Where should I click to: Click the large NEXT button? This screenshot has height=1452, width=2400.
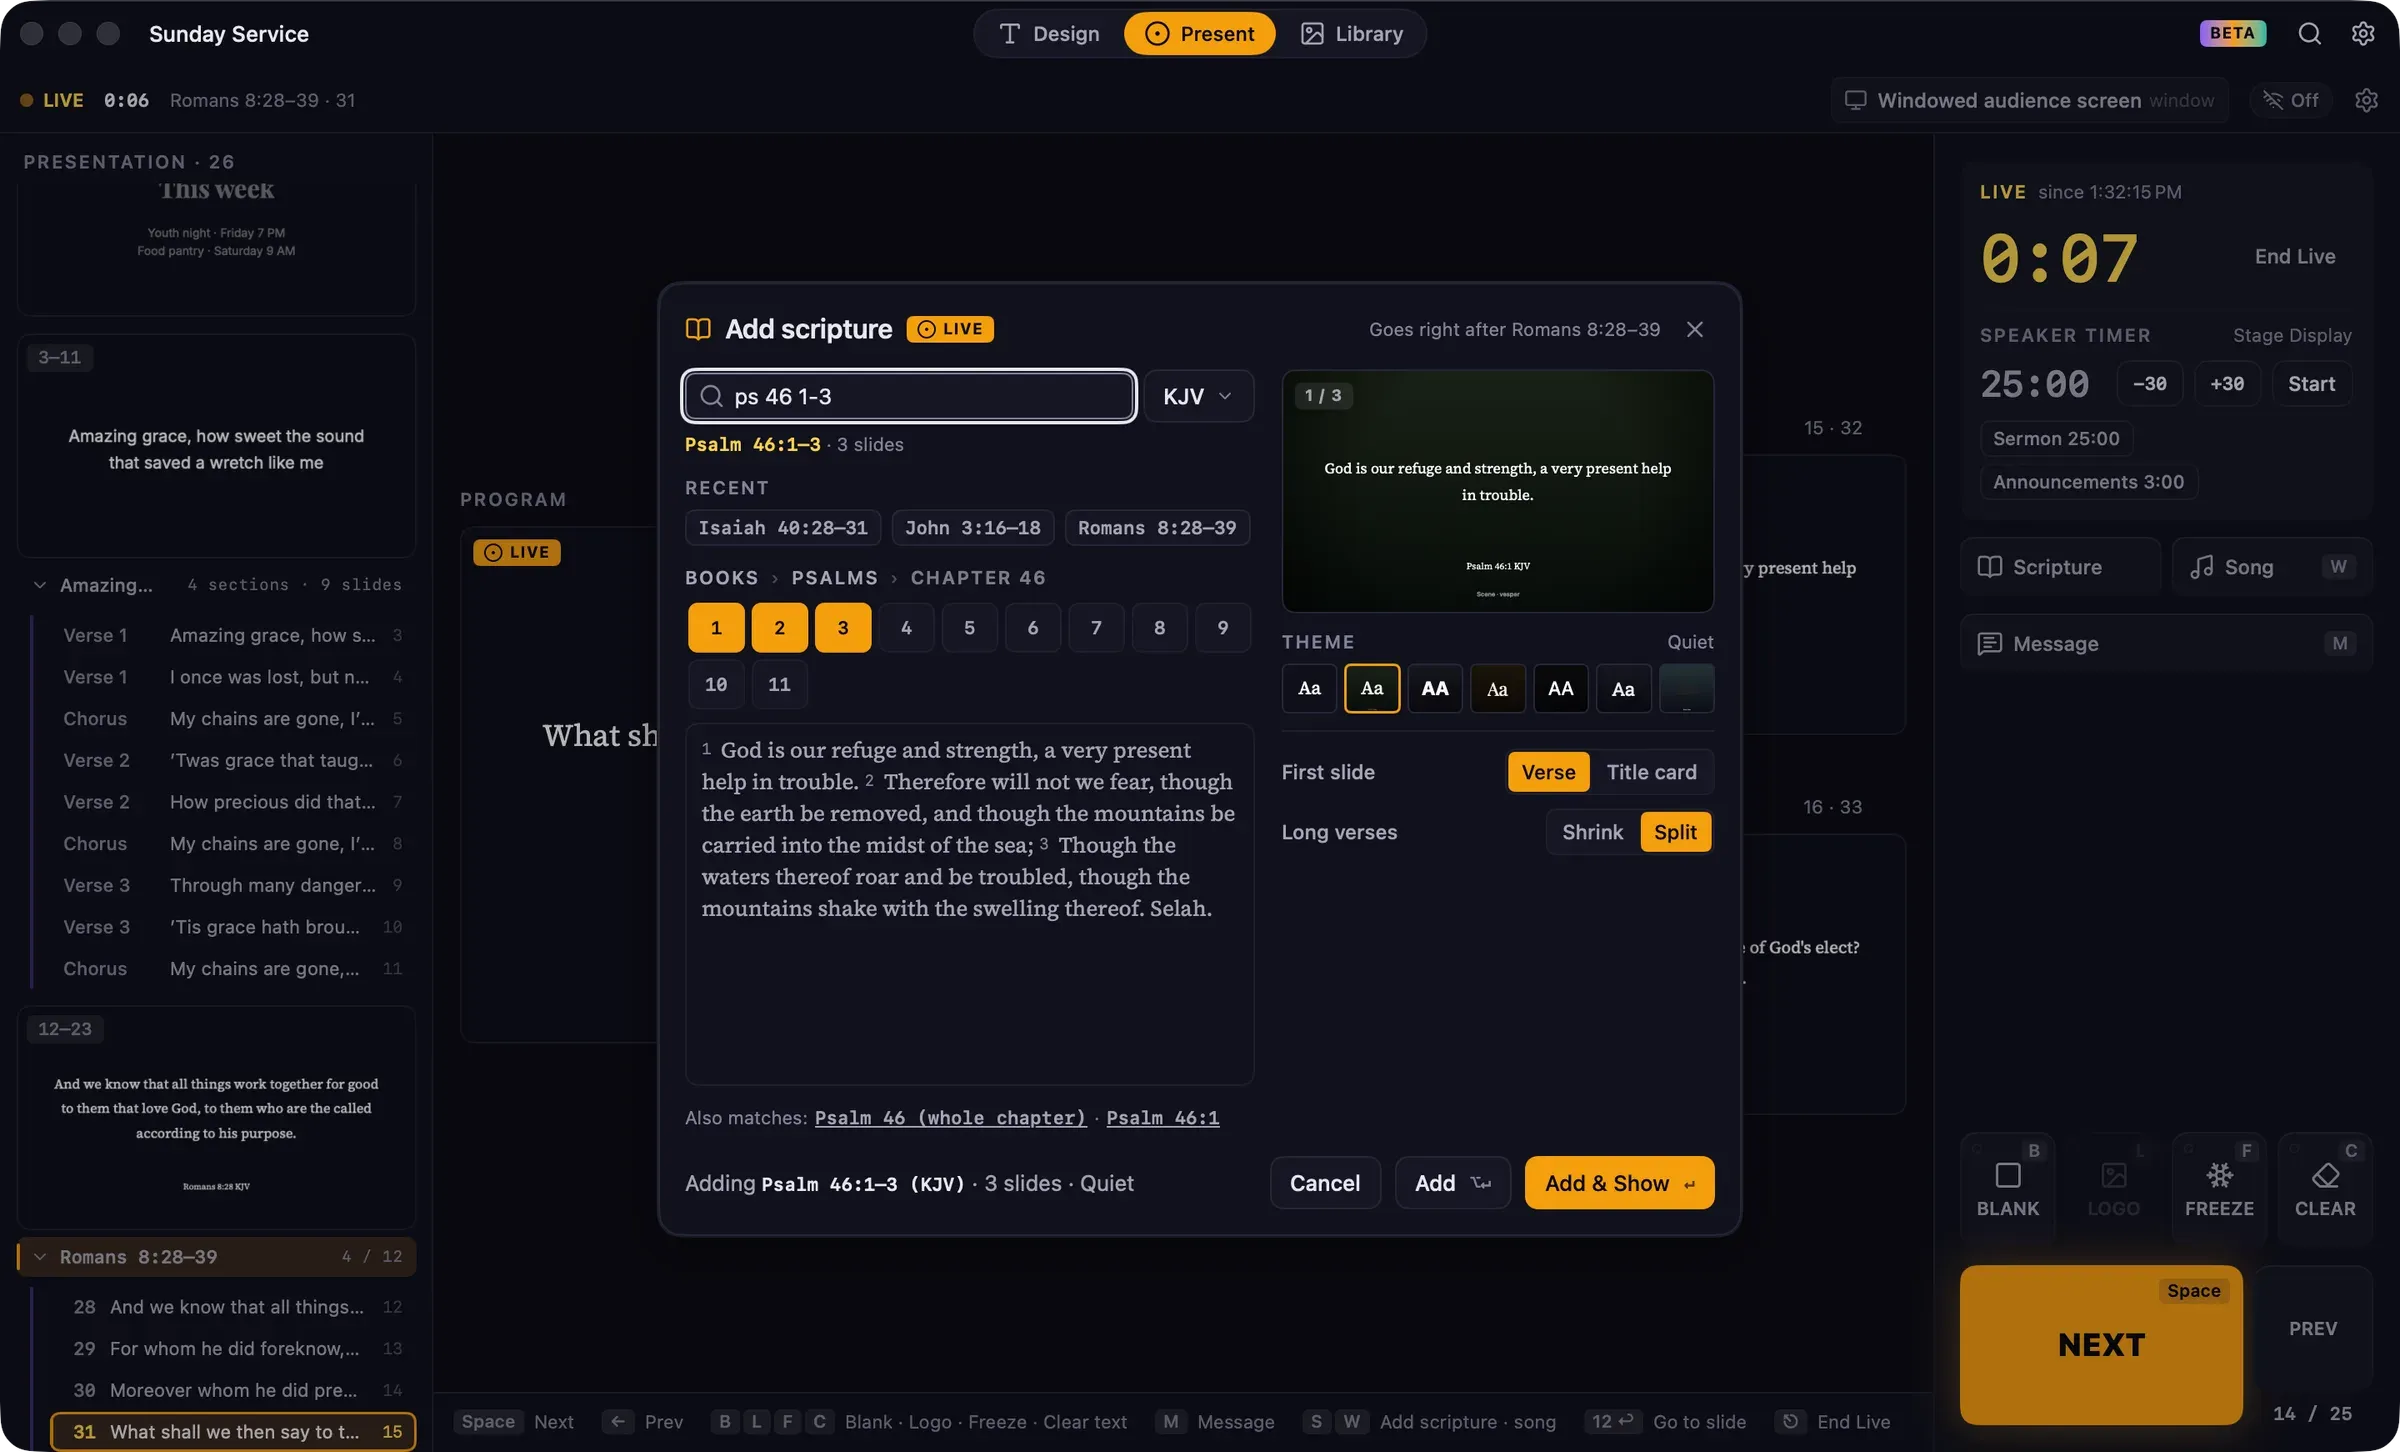click(x=2101, y=1345)
